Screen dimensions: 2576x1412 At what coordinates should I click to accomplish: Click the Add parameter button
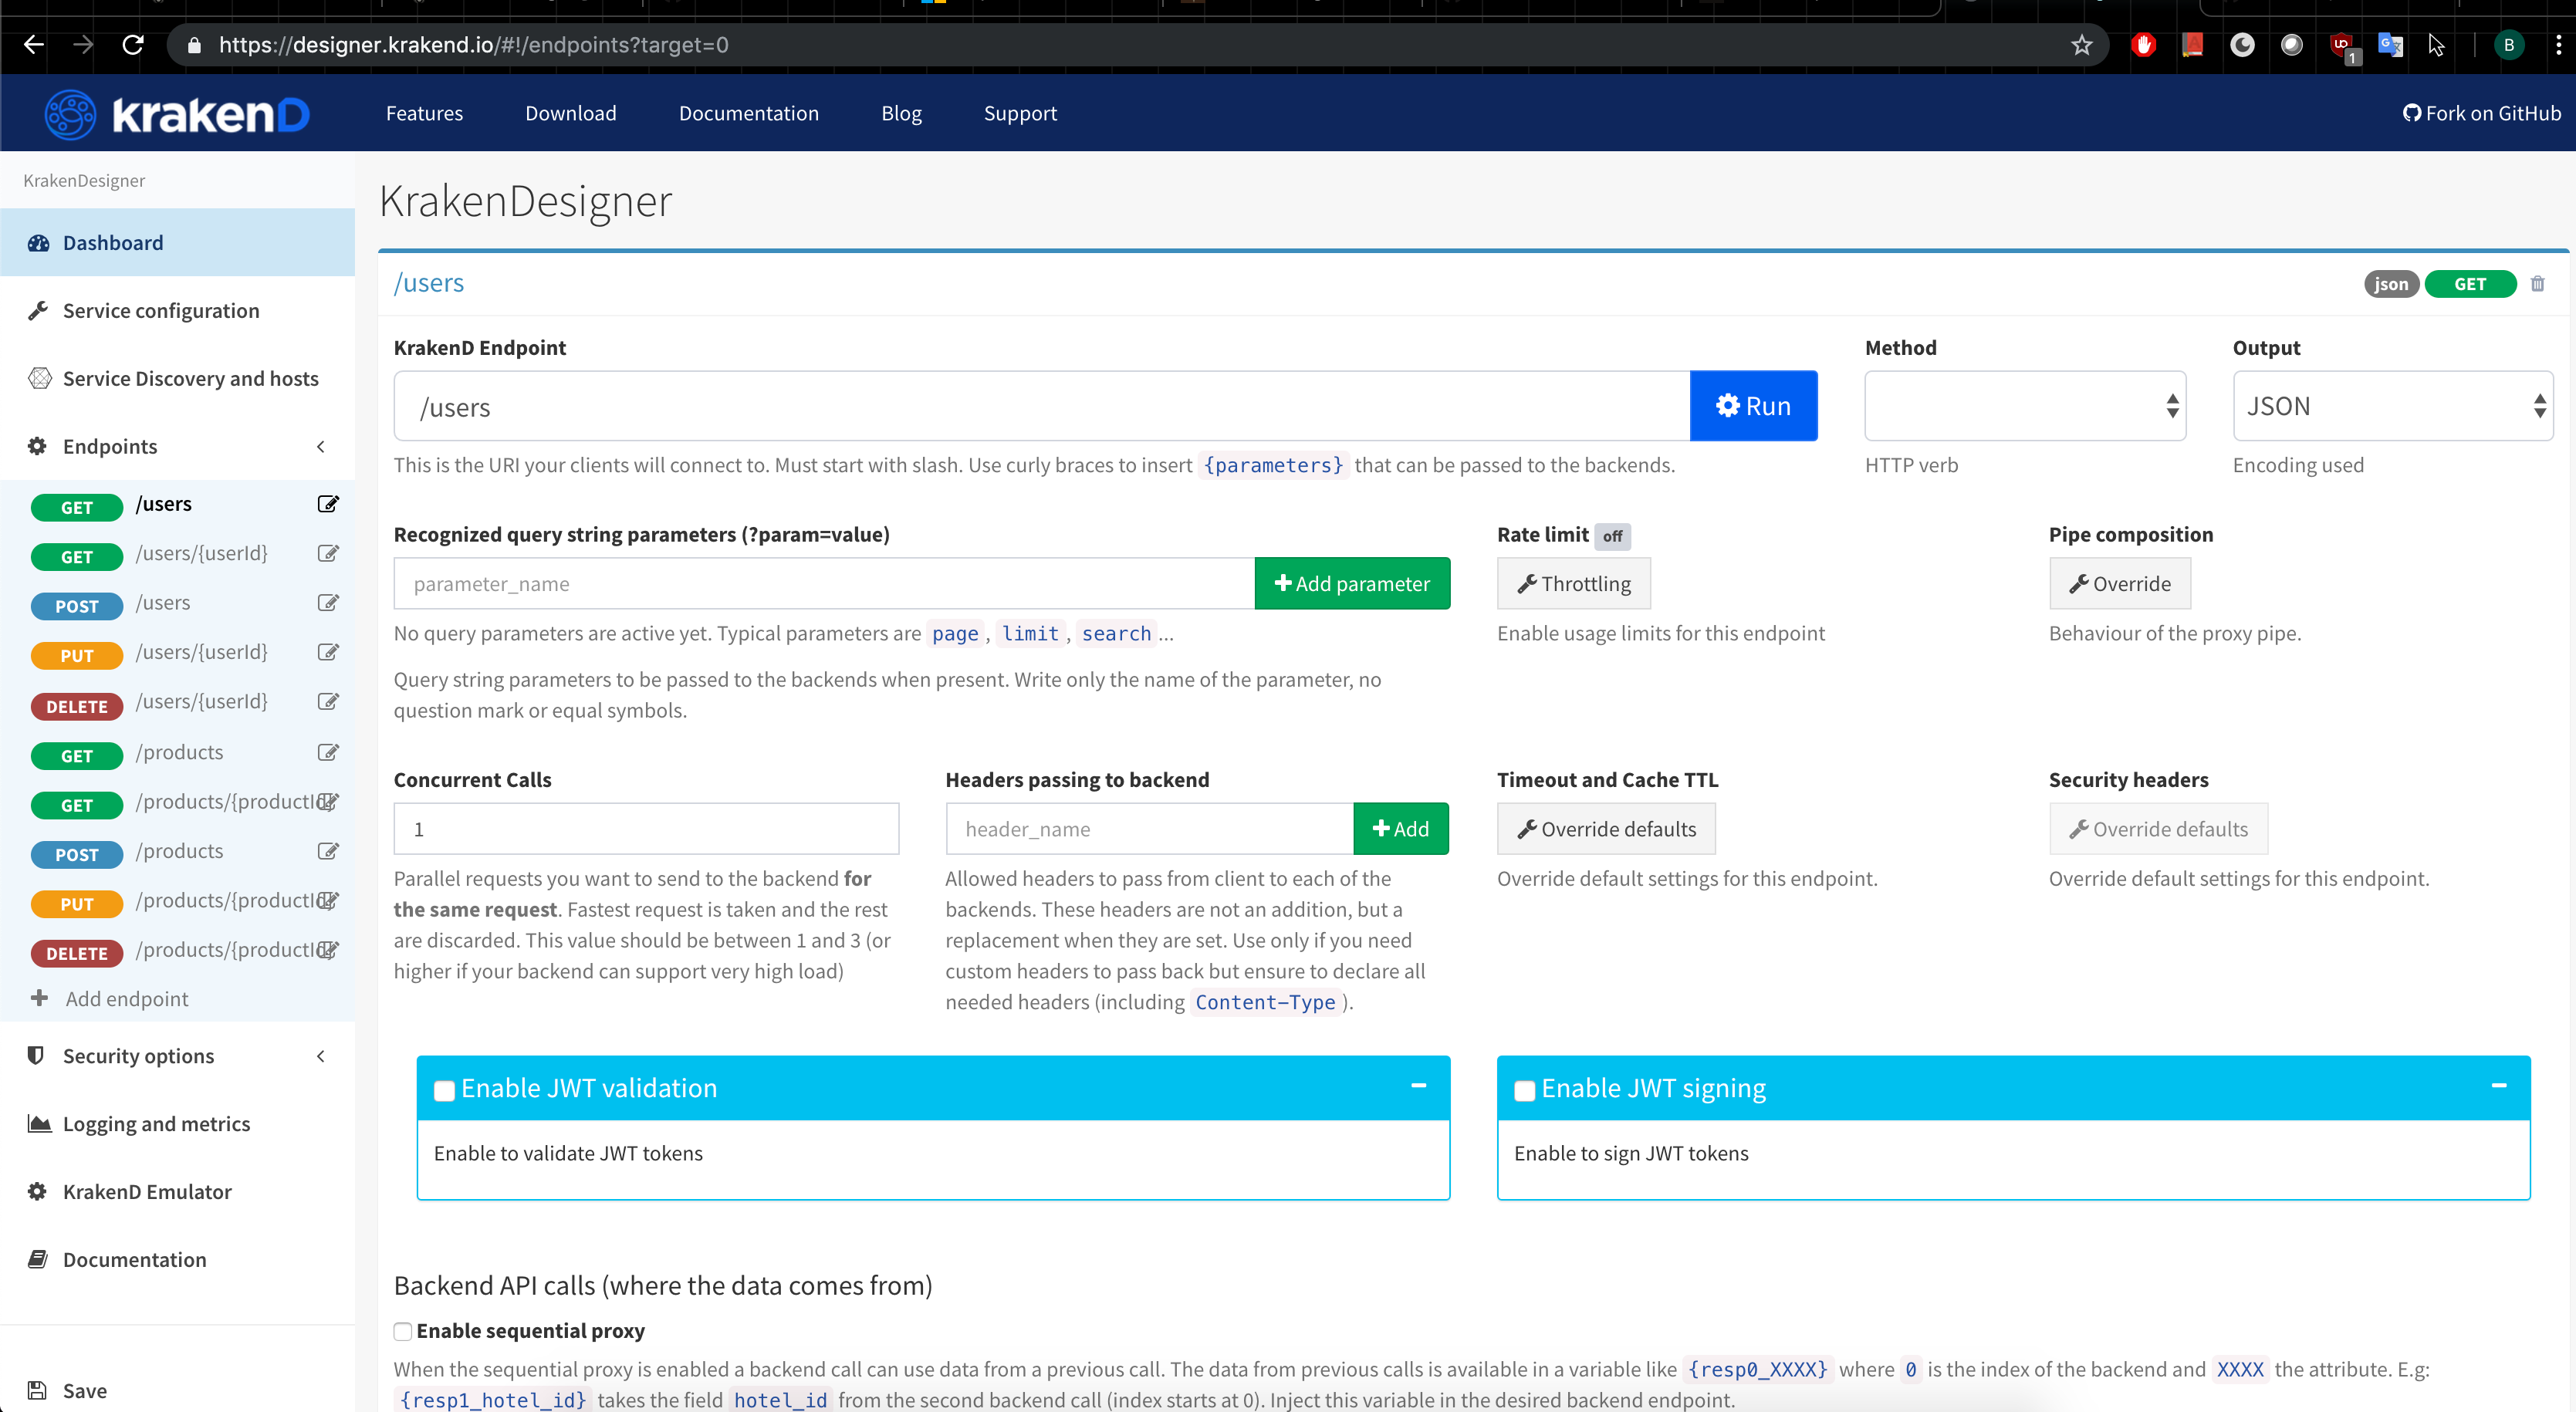1352,584
